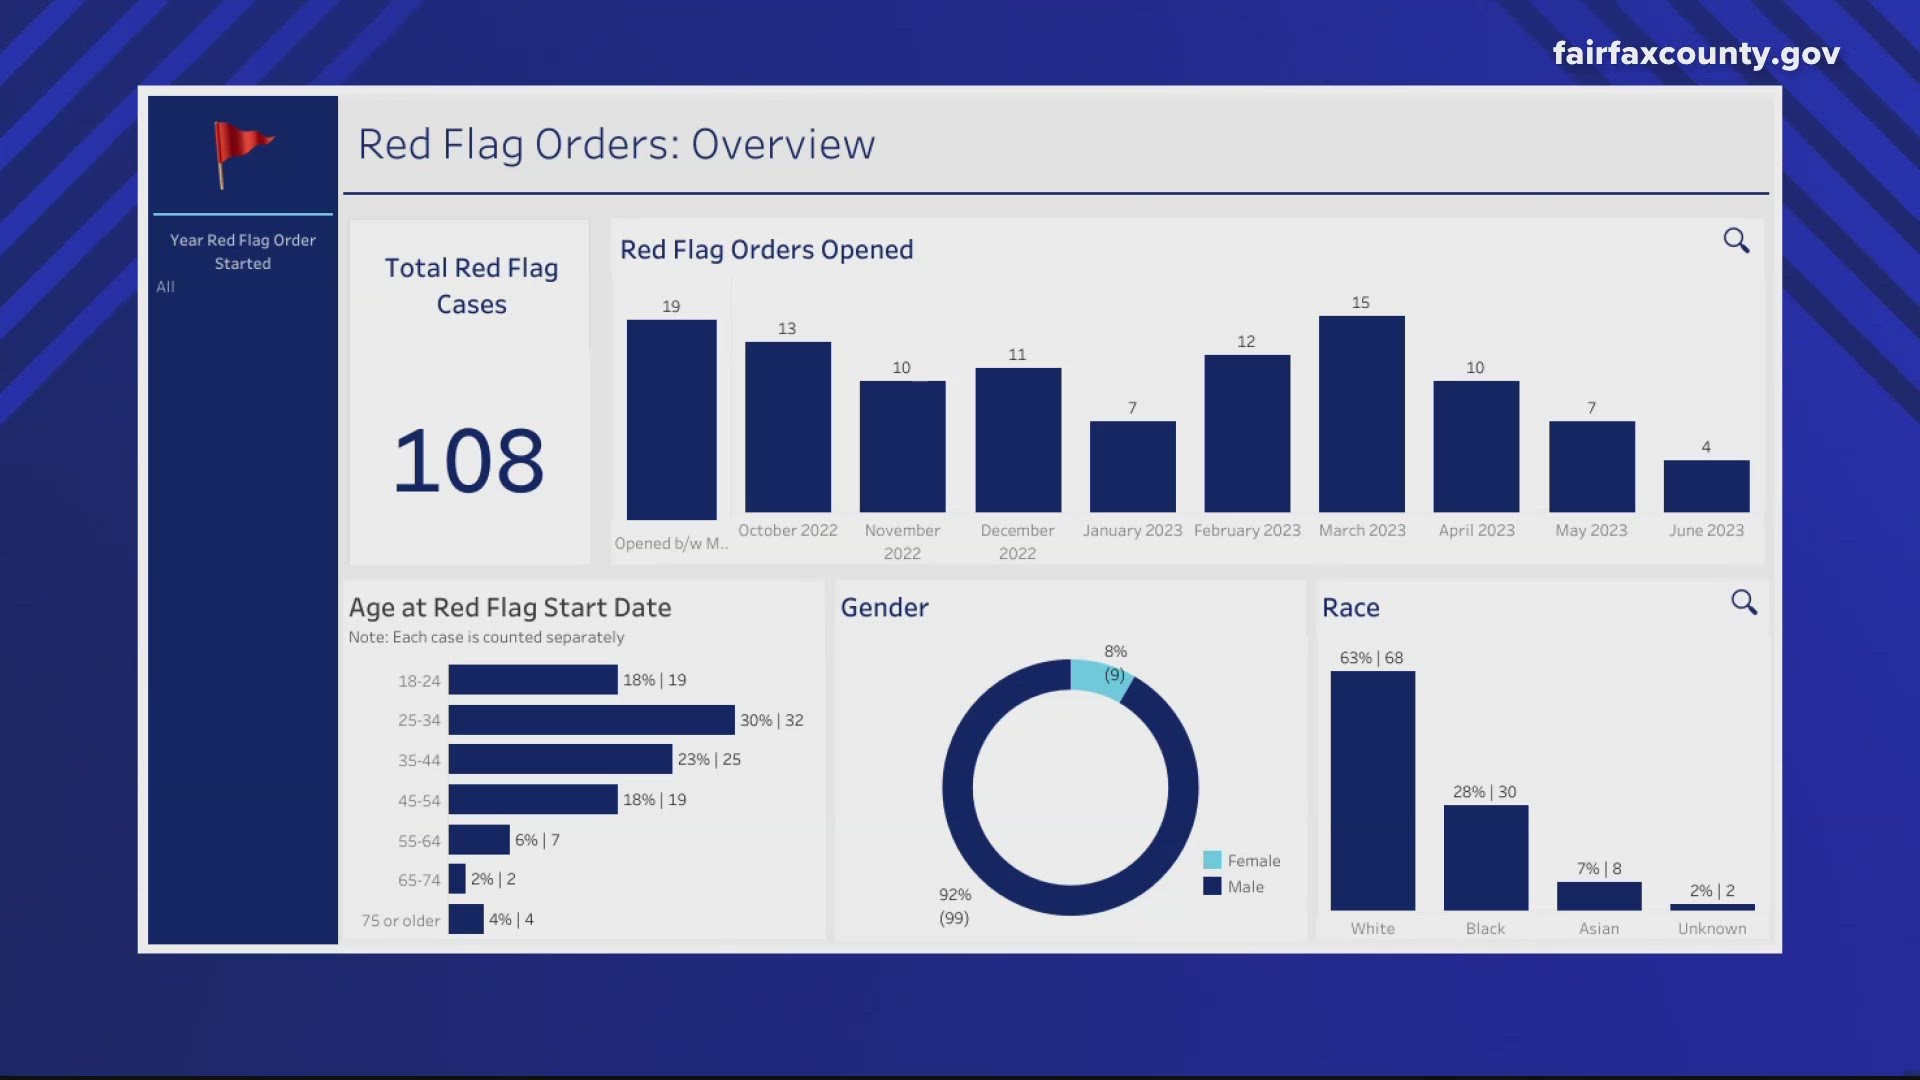Click the '2% | 2' label above Unknown
Screen dimensions: 1920x1080
(1712, 891)
